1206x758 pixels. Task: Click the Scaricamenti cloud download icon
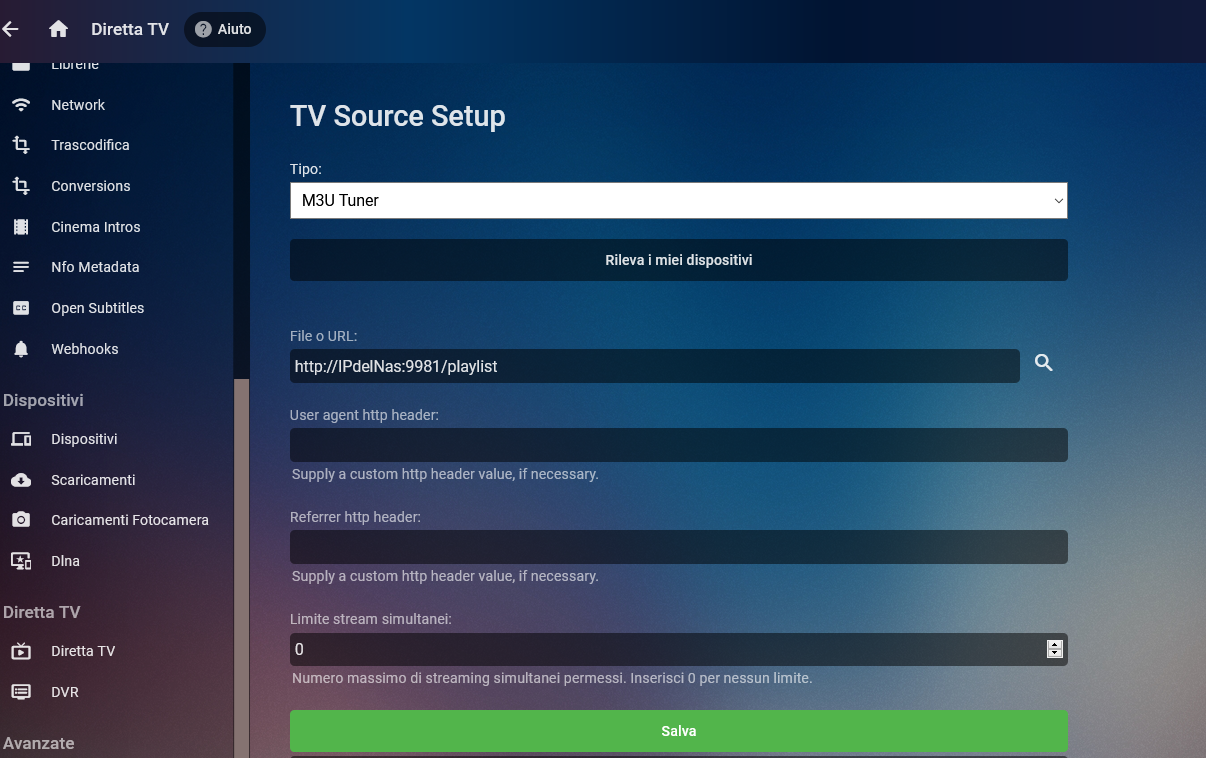[x=21, y=480]
